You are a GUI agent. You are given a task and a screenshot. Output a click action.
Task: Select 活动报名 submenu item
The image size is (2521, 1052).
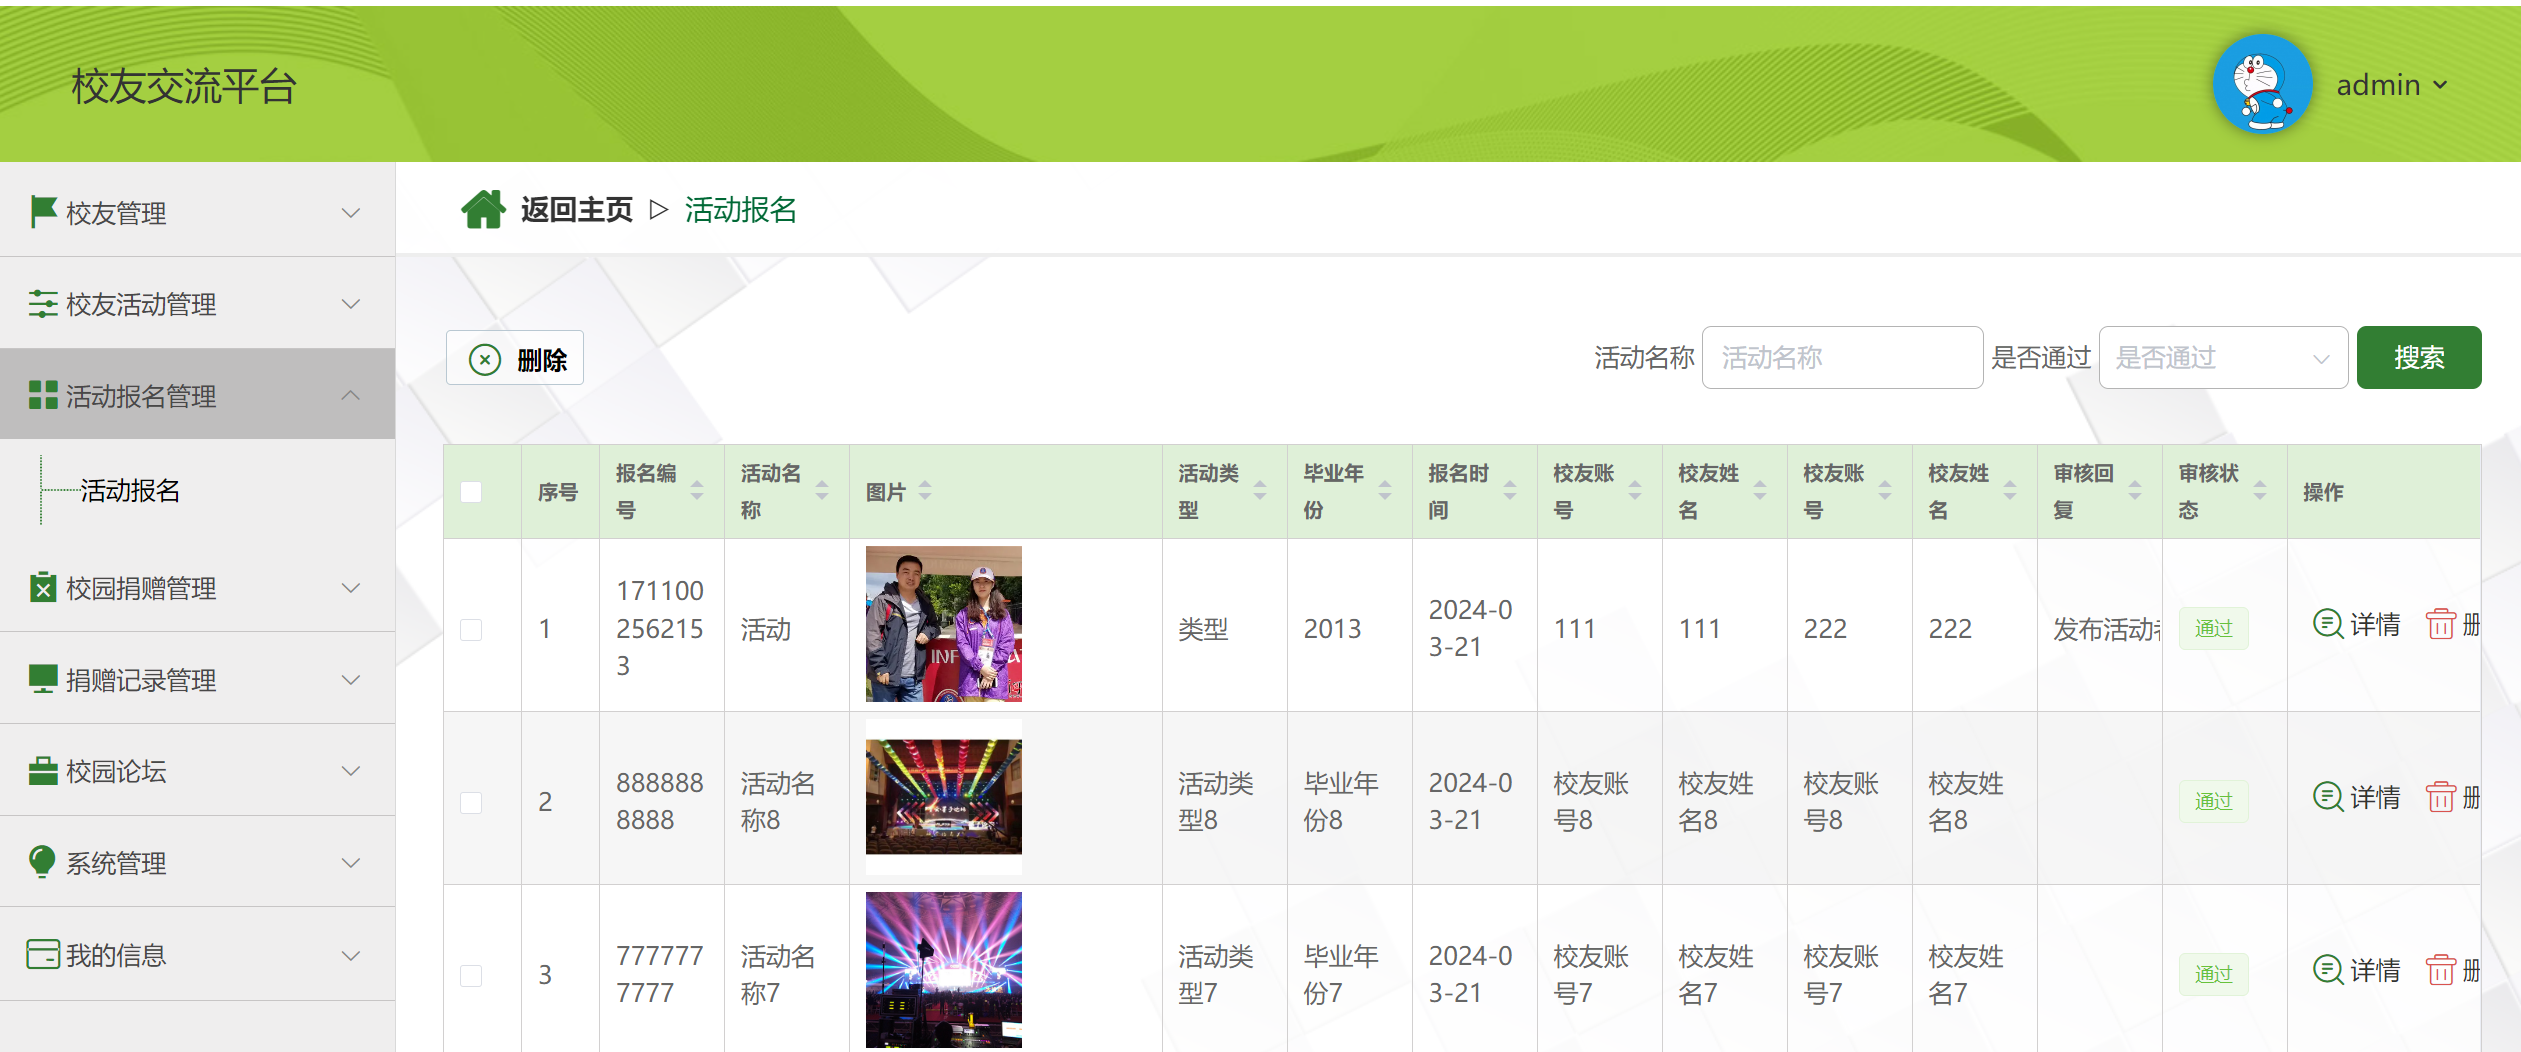coord(130,491)
